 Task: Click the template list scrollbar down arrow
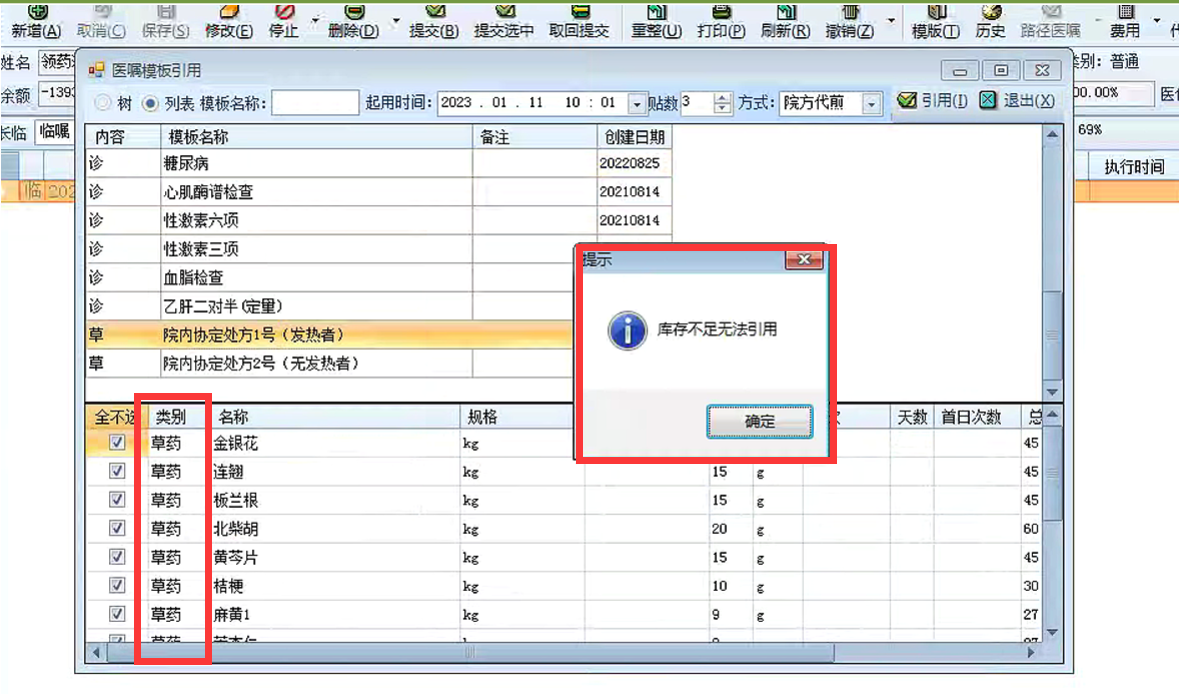click(1053, 392)
